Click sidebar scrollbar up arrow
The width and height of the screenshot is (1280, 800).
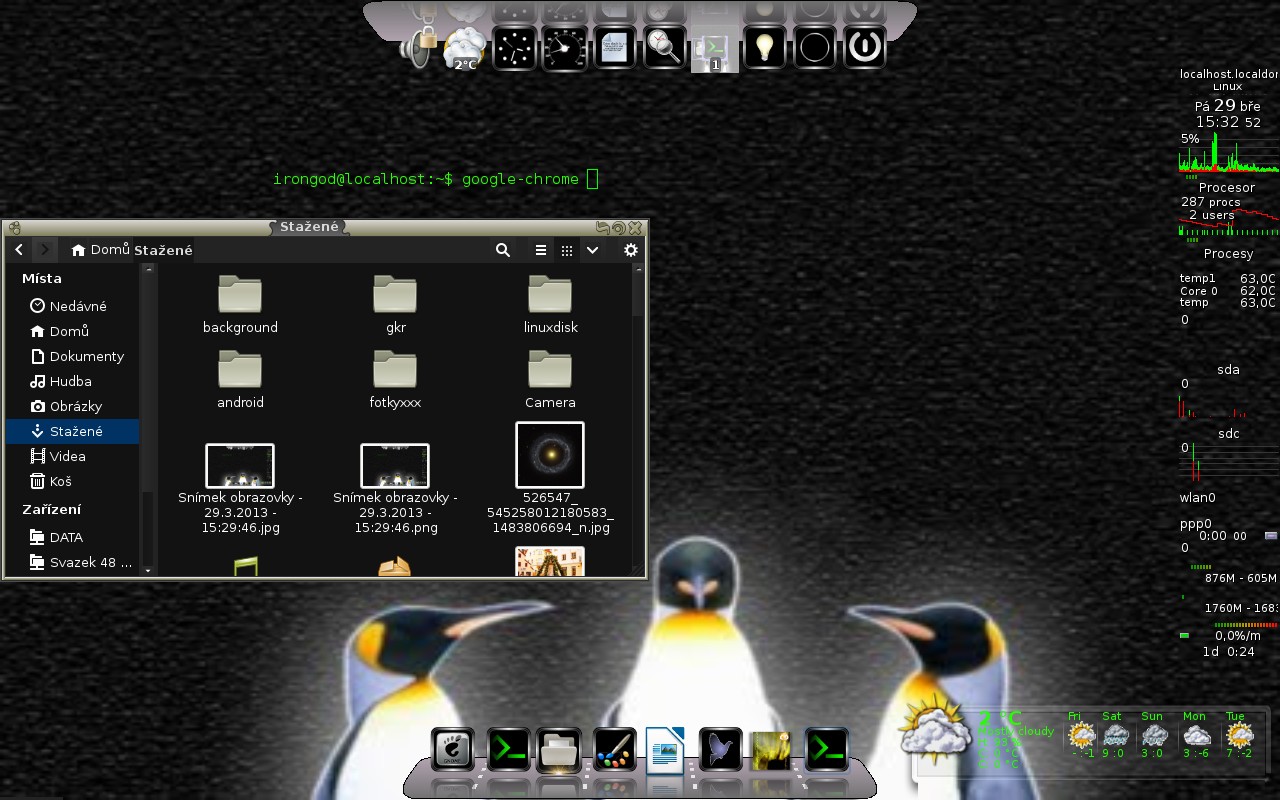pos(148,269)
